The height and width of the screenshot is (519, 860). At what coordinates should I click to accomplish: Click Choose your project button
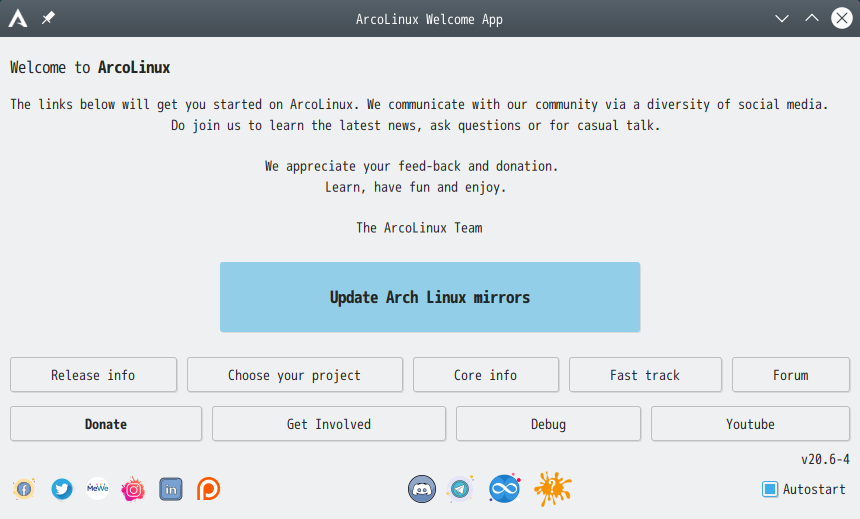tap(295, 375)
